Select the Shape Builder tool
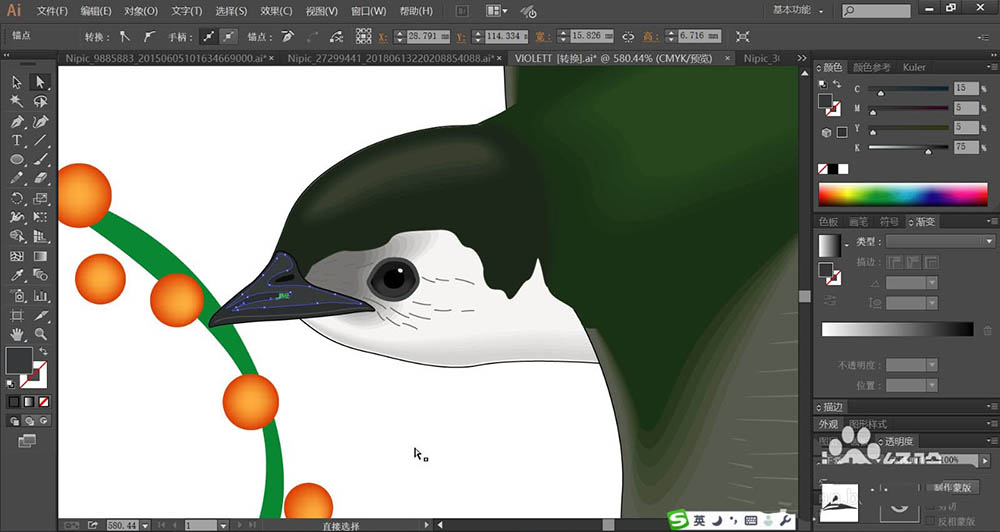This screenshot has height=532, width=1000. pyautogui.click(x=17, y=237)
